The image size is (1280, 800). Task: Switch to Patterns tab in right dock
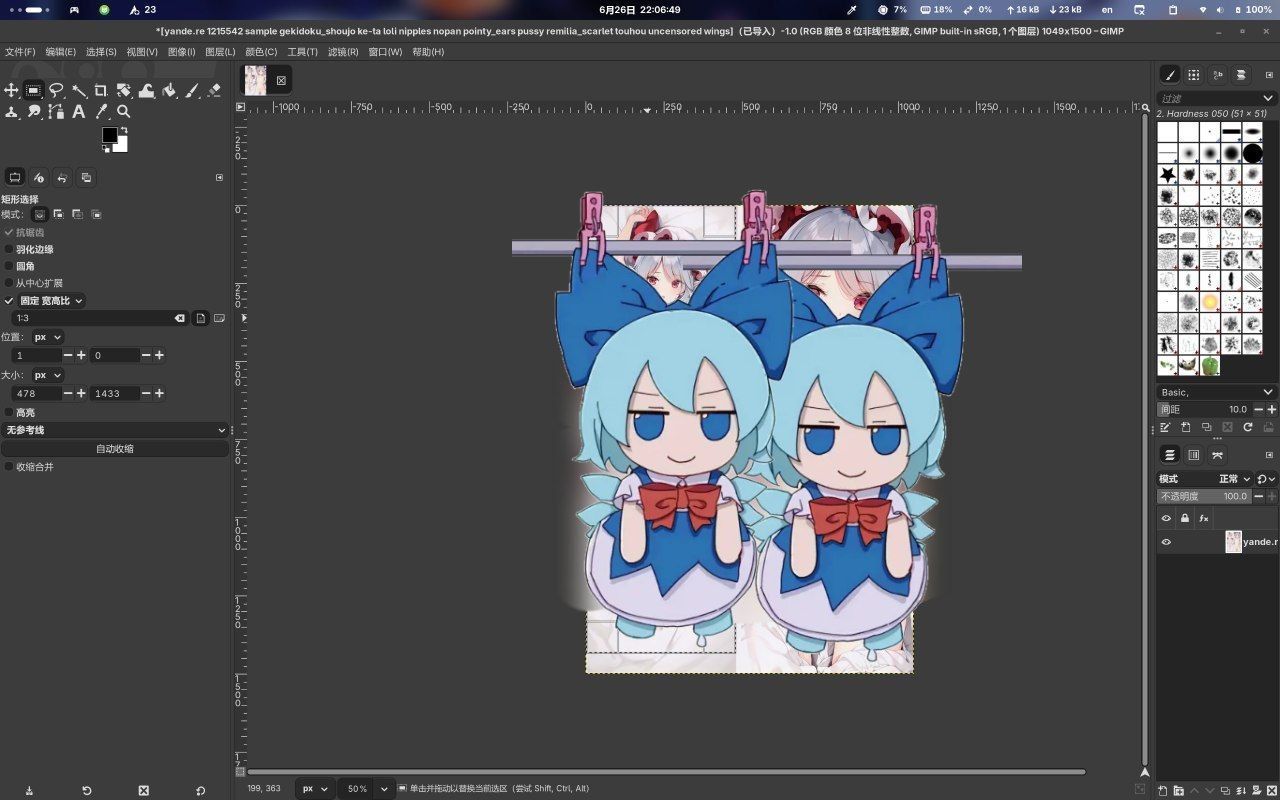[1194, 75]
